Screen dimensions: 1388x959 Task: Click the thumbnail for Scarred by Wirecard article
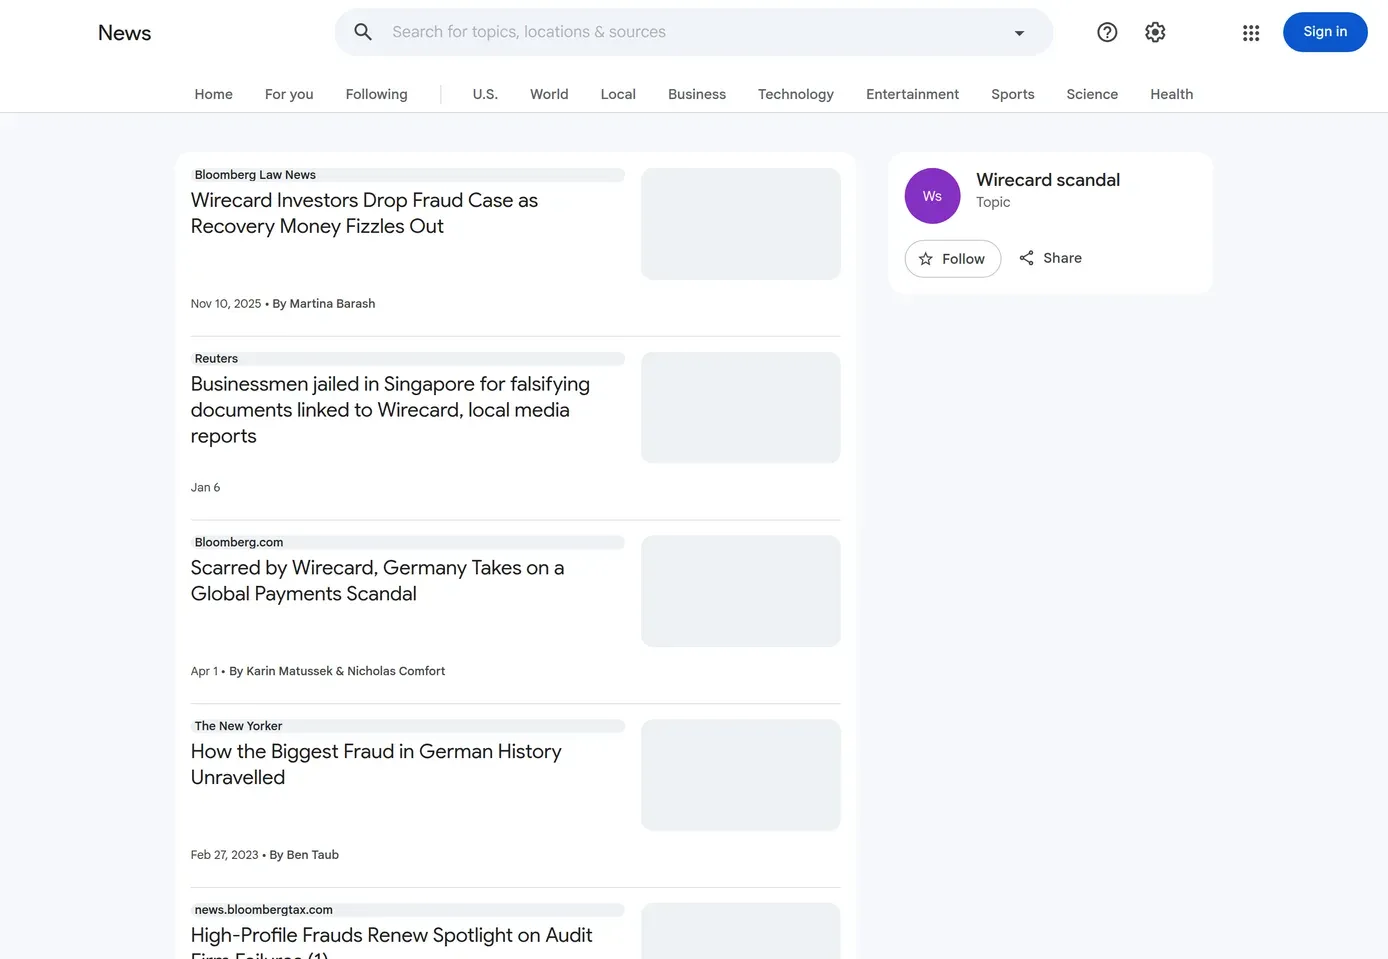(741, 591)
